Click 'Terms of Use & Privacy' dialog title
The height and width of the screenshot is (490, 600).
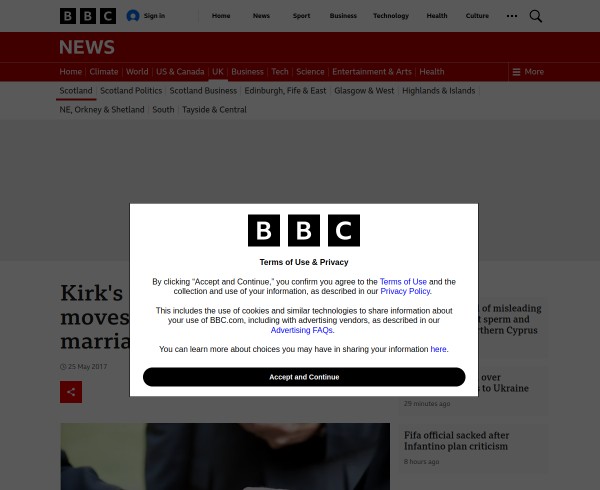pyautogui.click(x=304, y=262)
